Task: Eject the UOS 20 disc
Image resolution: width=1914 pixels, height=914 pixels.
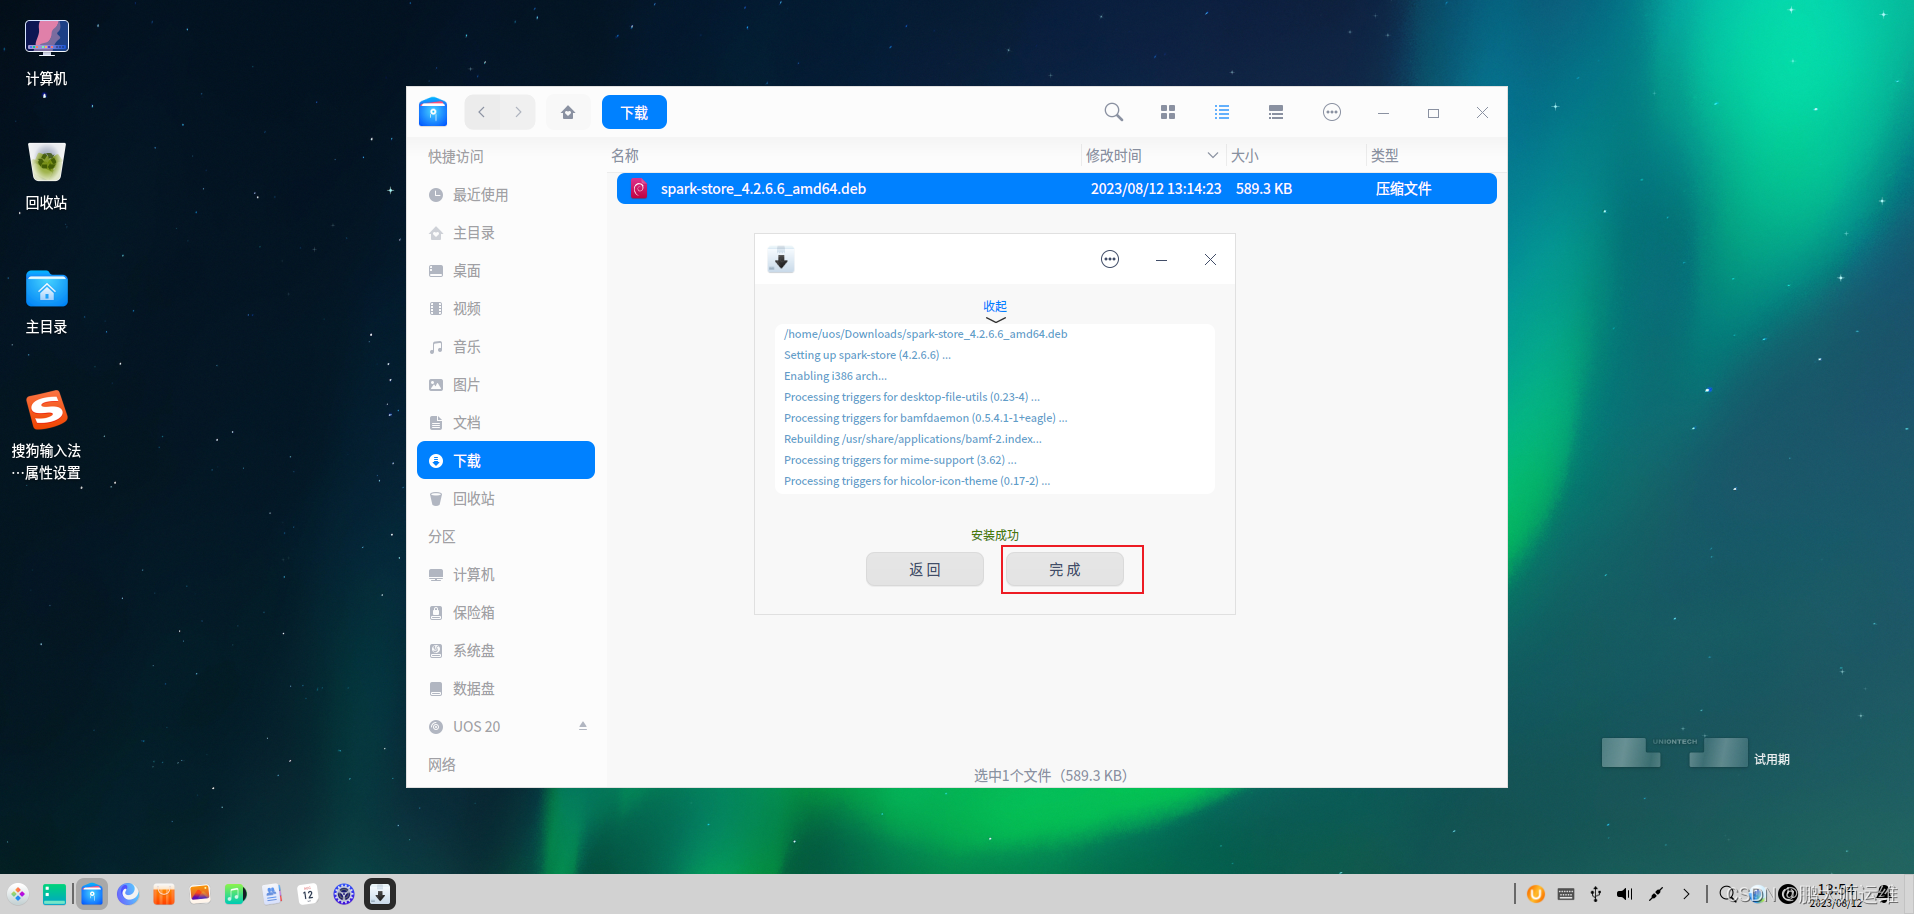Action: 583,726
